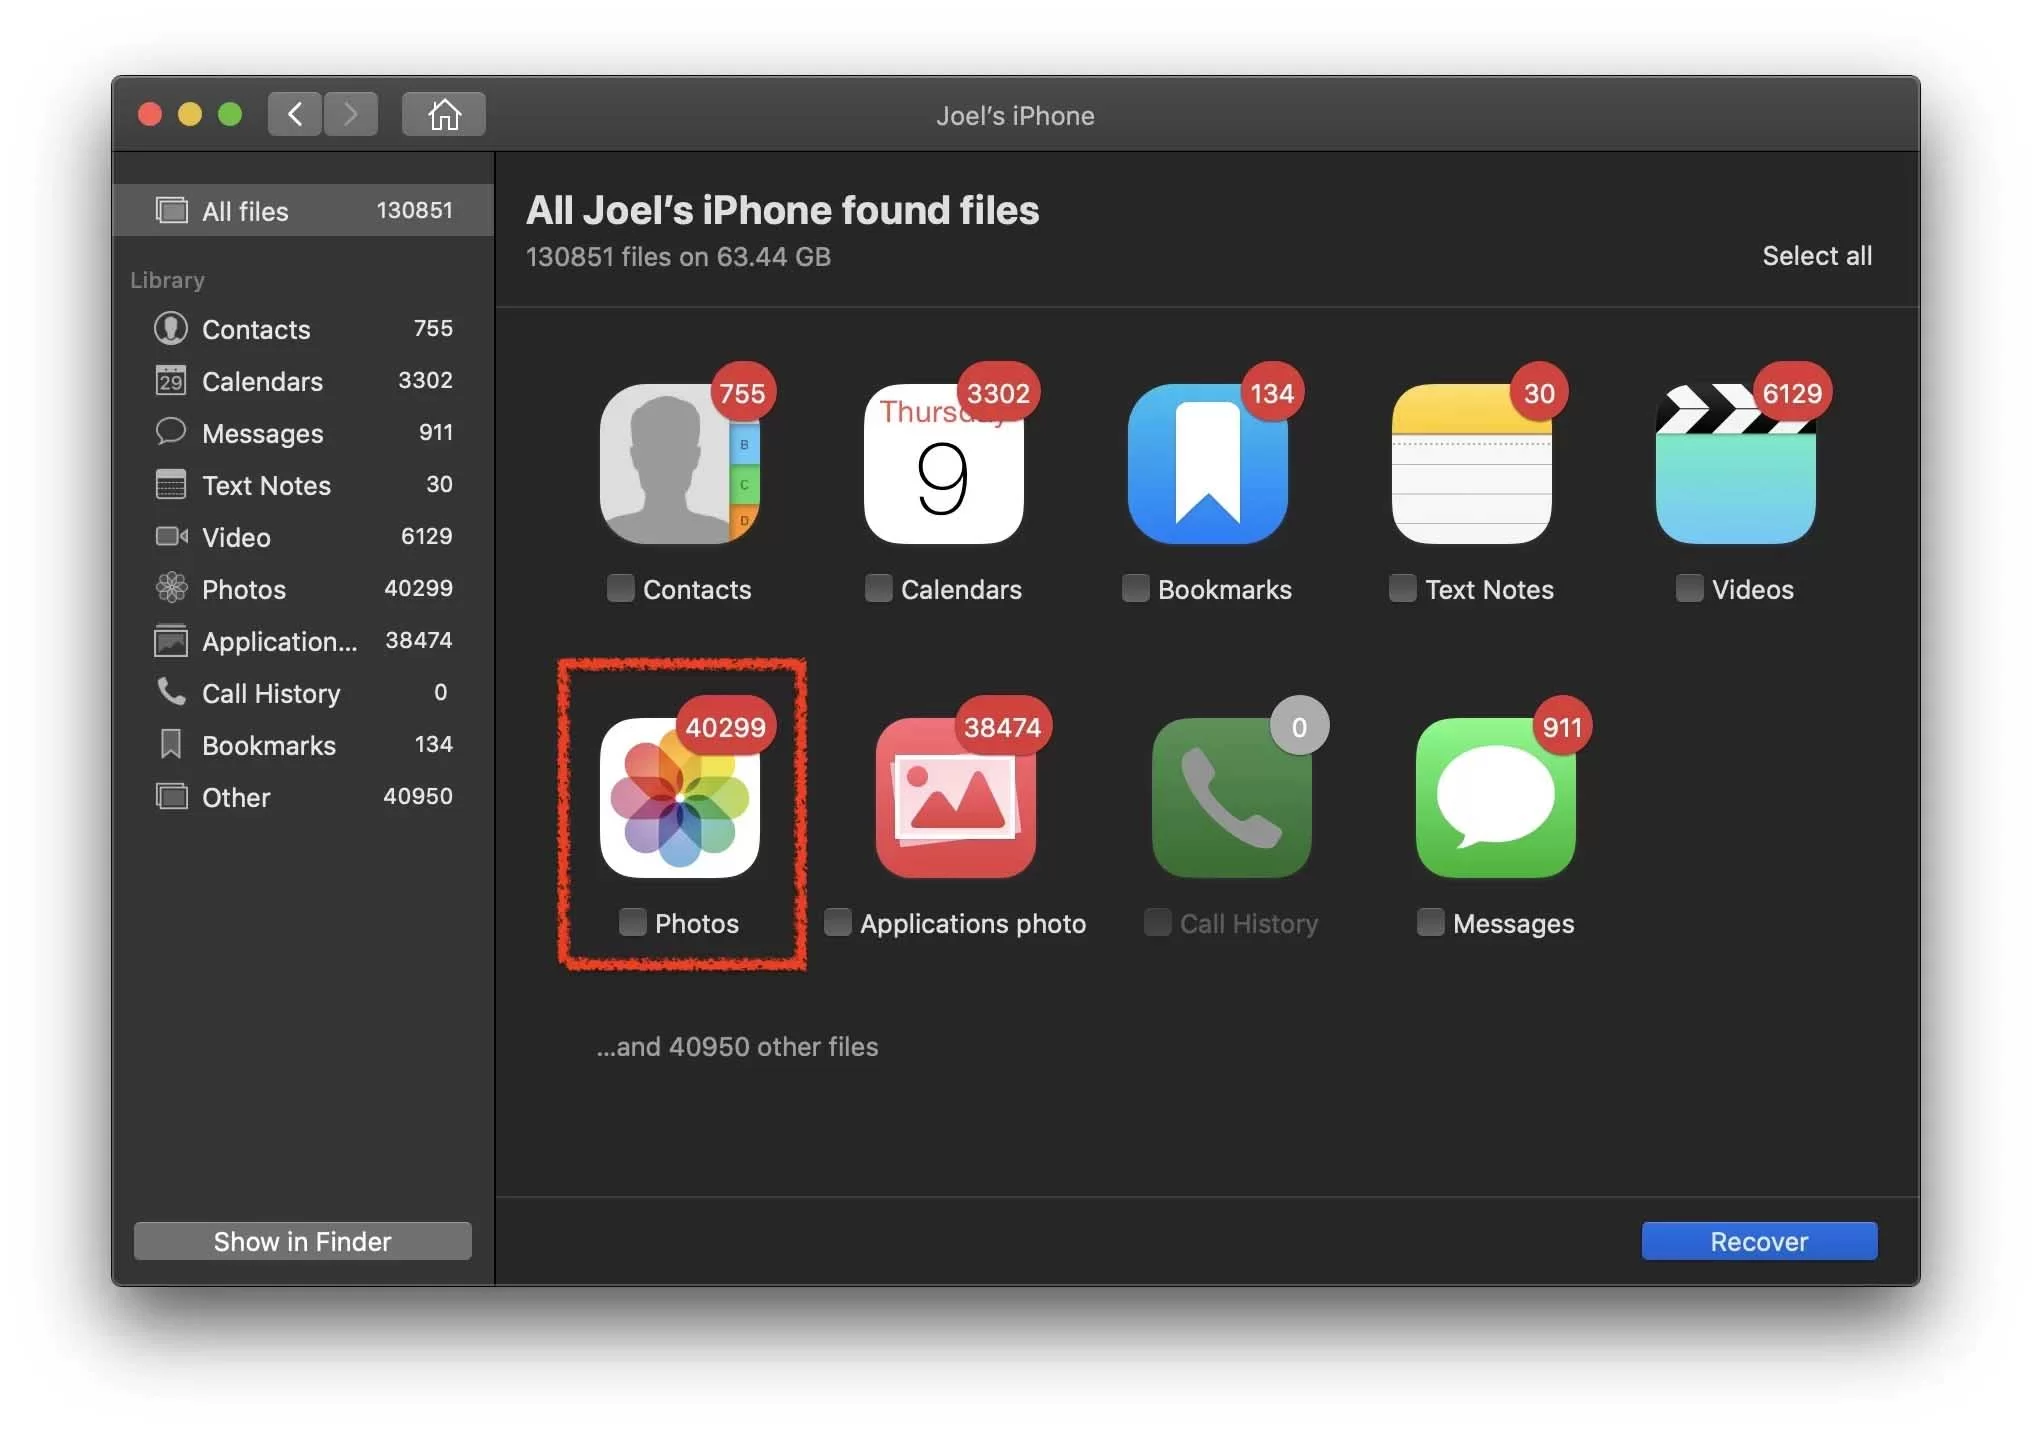Select Call History in the sidebar

click(x=303, y=693)
